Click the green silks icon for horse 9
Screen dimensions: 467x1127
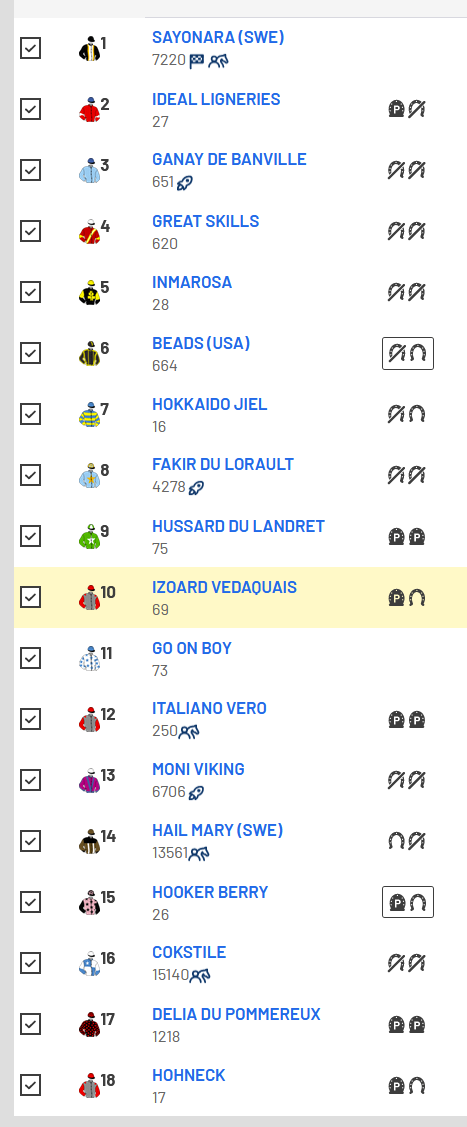tap(89, 536)
